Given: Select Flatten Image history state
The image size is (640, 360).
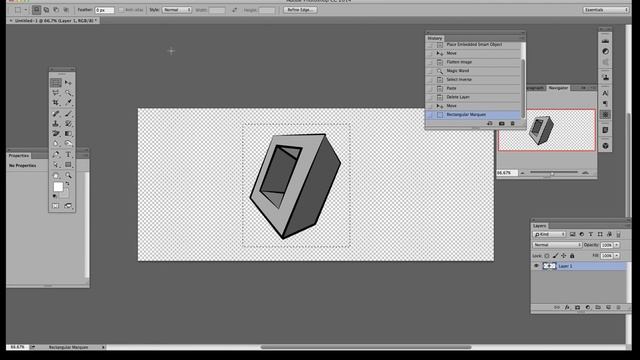Looking at the screenshot, I should point(473,62).
